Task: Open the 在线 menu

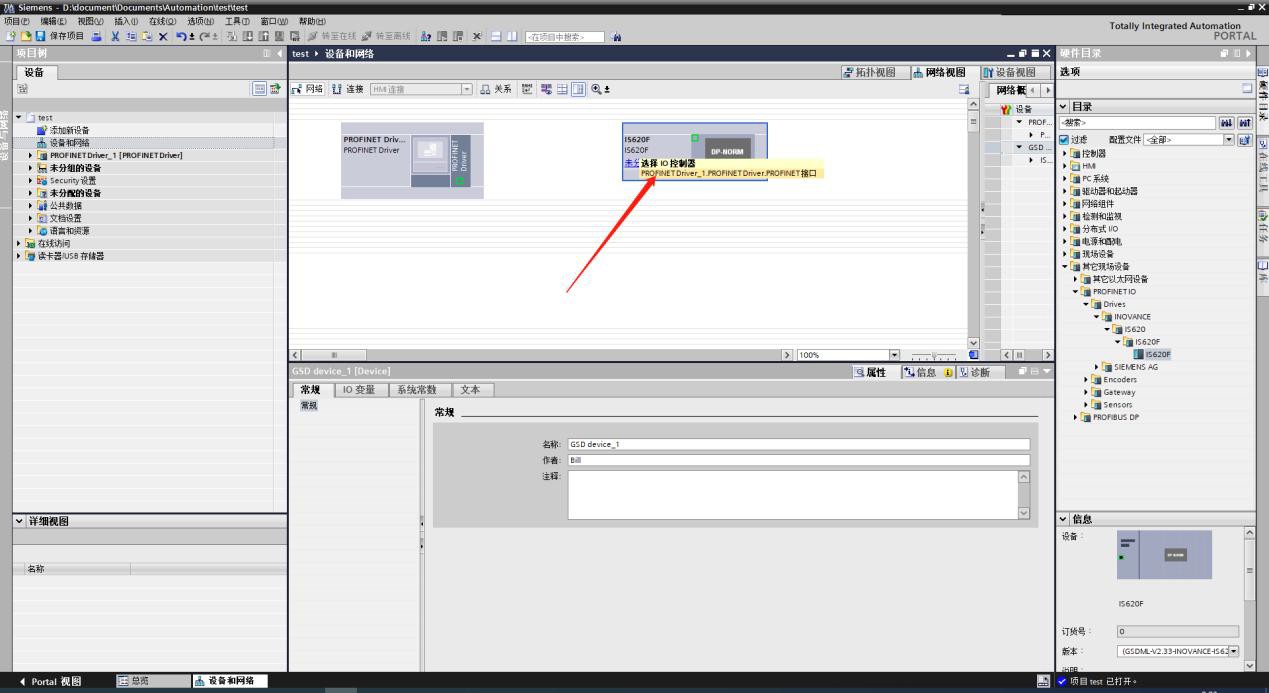Action: coord(162,21)
